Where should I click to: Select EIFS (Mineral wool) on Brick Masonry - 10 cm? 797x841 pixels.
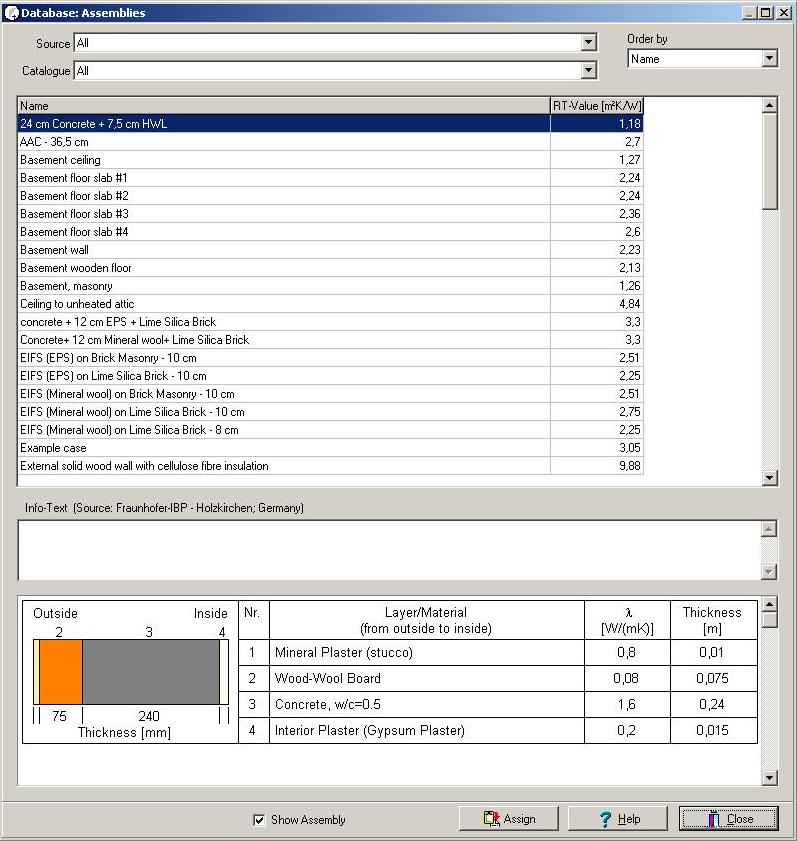coord(330,394)
